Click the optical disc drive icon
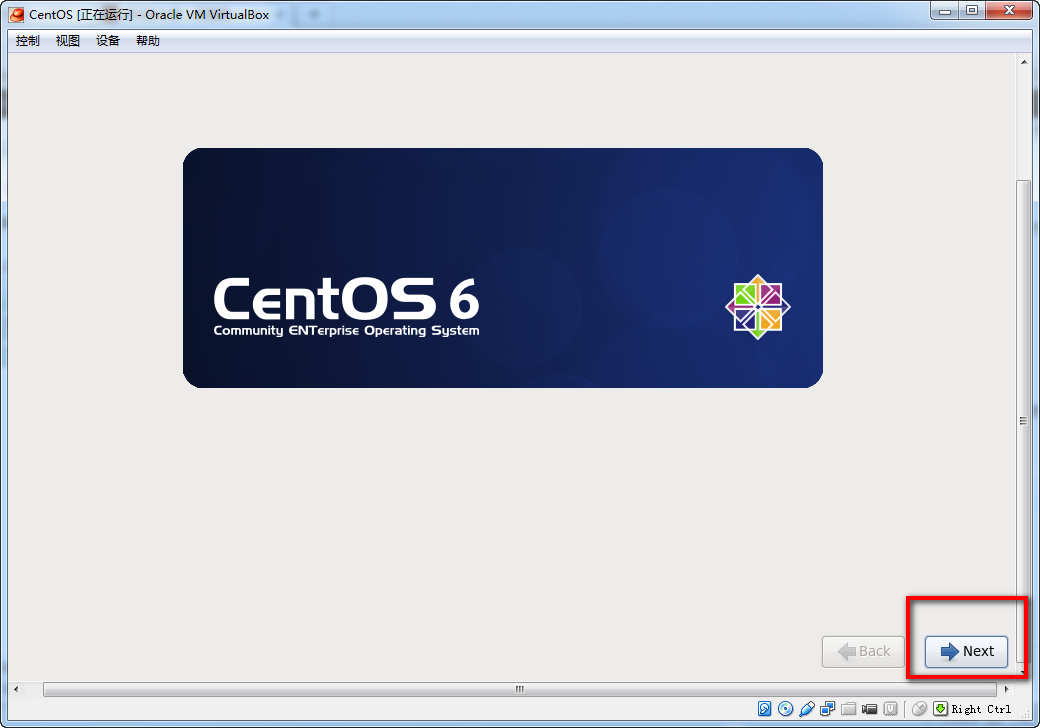The height and width of the screenshot is (728, 1040). pos(785,709)
